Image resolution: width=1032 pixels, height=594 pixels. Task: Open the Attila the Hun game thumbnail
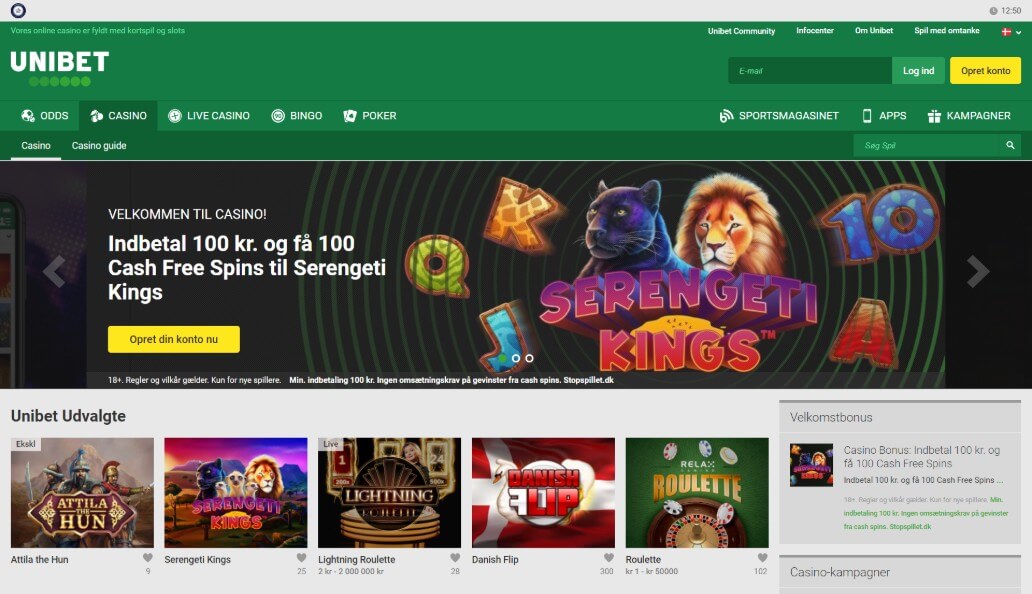82,493
